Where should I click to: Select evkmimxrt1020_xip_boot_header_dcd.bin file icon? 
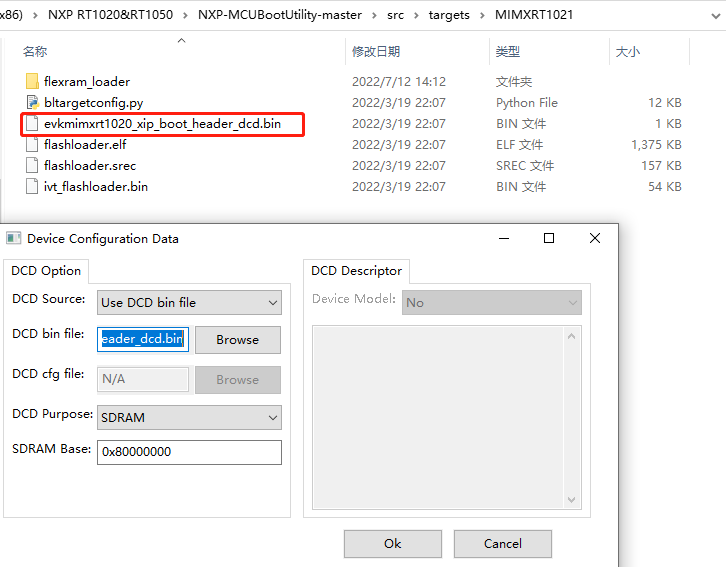[32, 124]
